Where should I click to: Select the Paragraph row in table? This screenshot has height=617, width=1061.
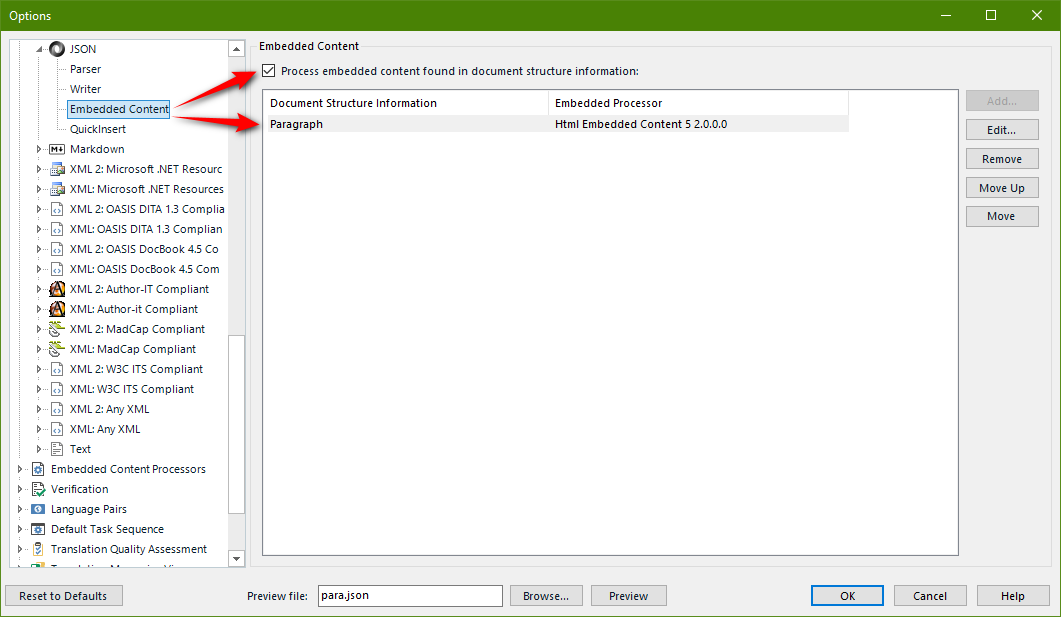[556, 124]
